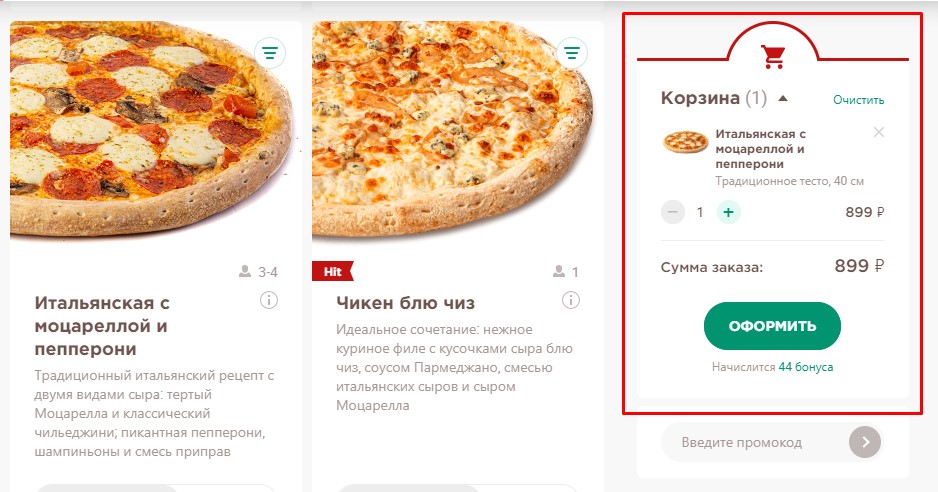Open cart item pizza thumbnail
938x492 pixels.
coord(686,143)
